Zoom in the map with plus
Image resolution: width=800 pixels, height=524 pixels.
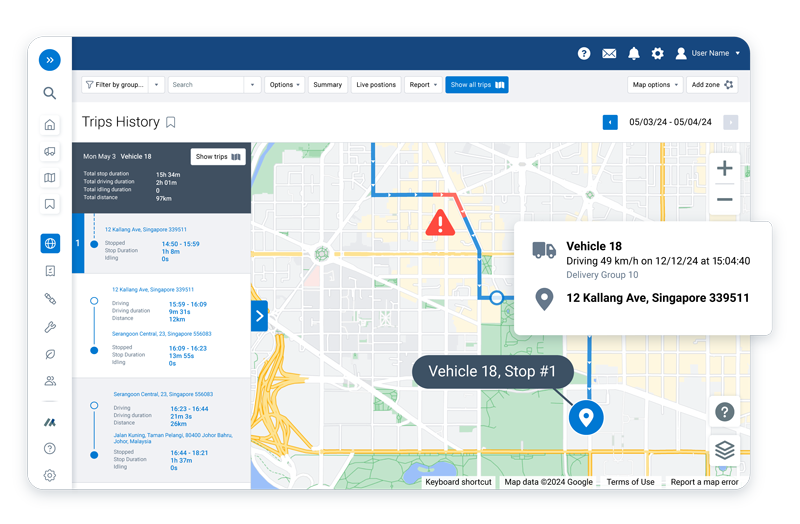(724, 168)
